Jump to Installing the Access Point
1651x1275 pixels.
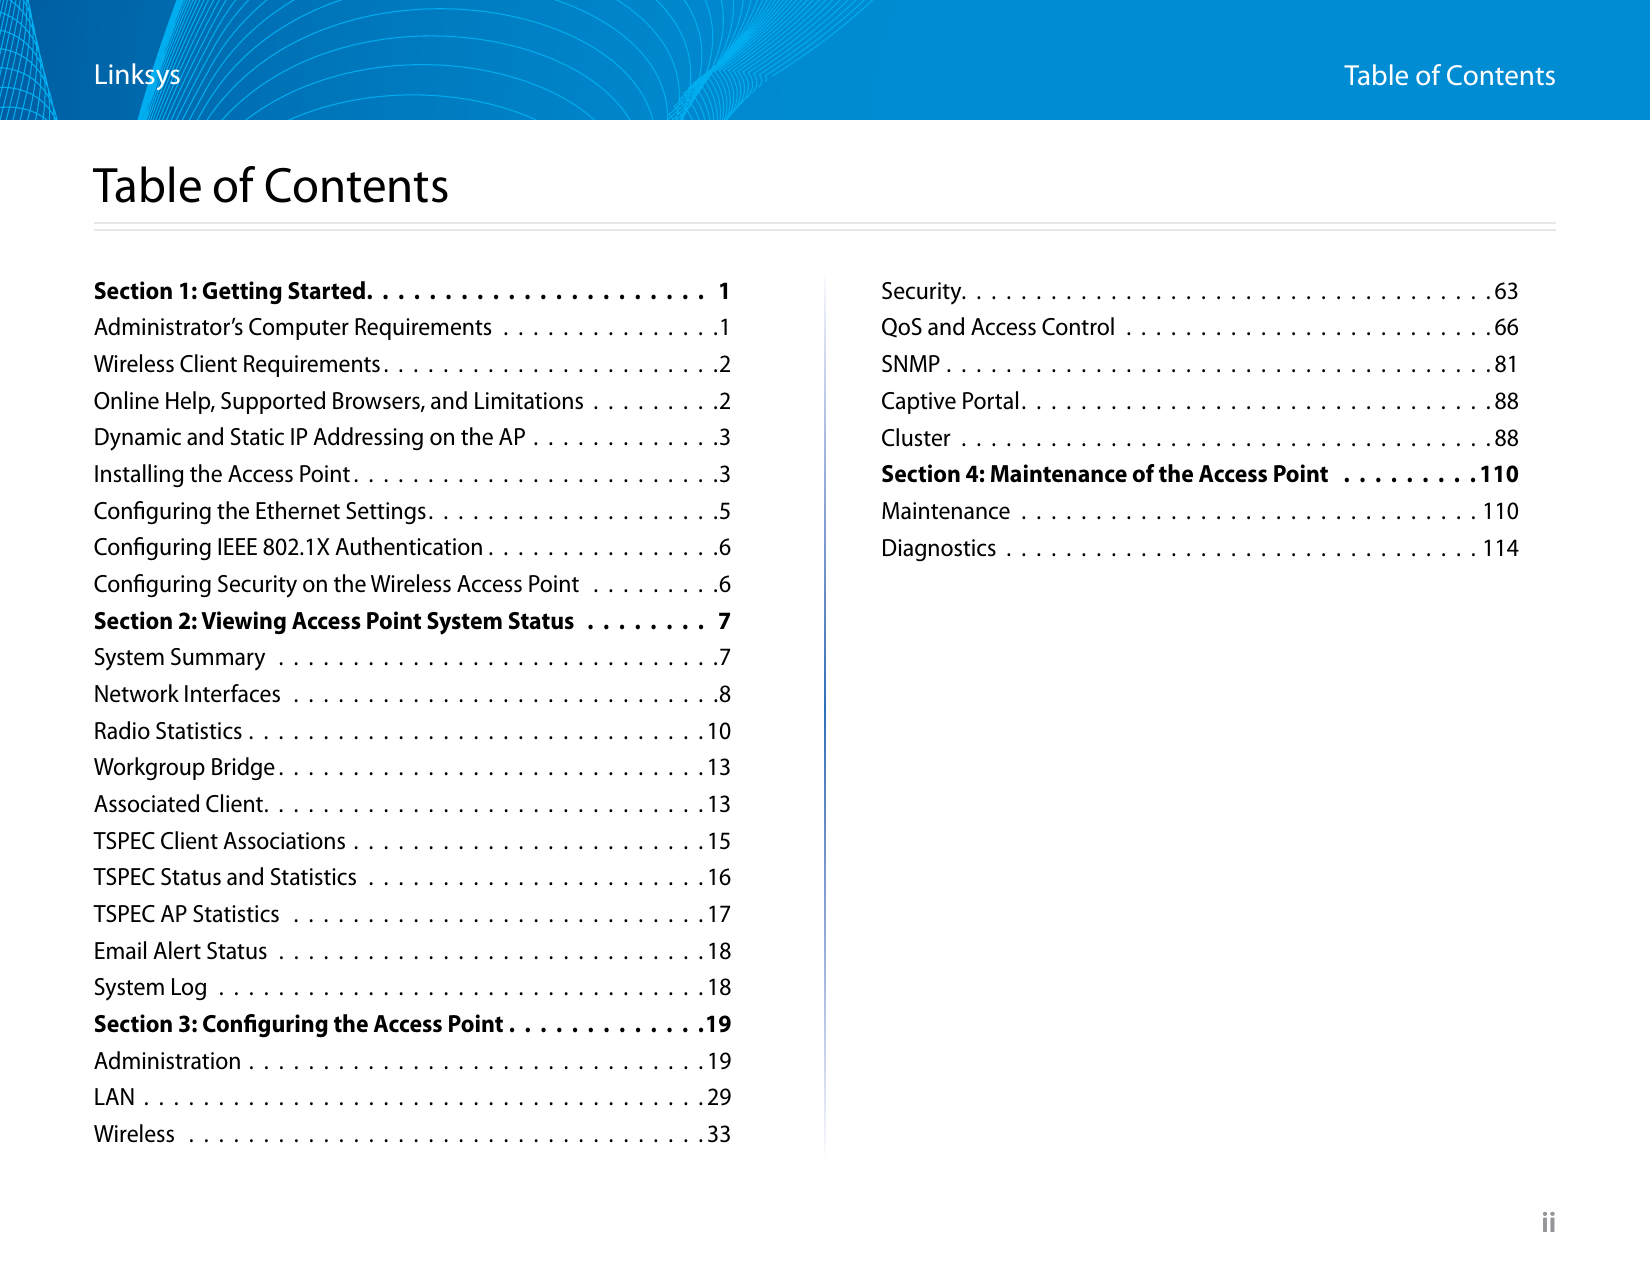point(412,474)
